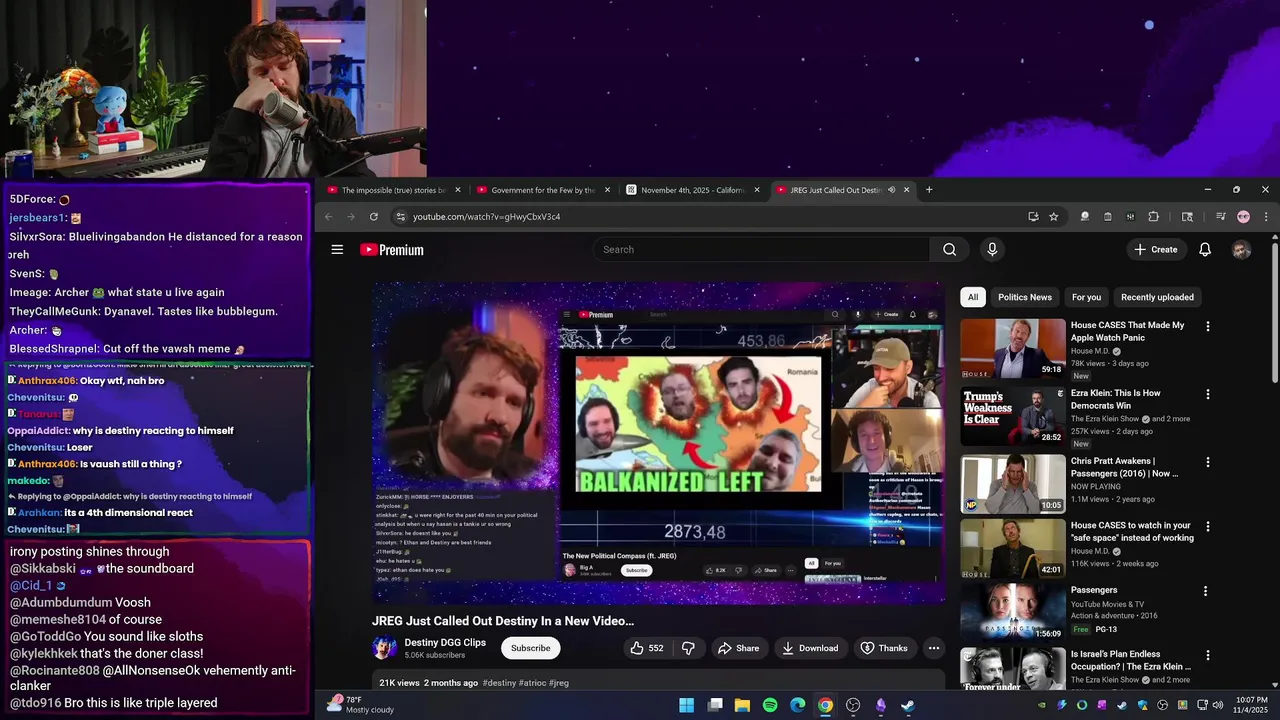Open the Chrome extensions puzzle icon
This screenshot has width=1280, height=720.
pos(1153,217)
